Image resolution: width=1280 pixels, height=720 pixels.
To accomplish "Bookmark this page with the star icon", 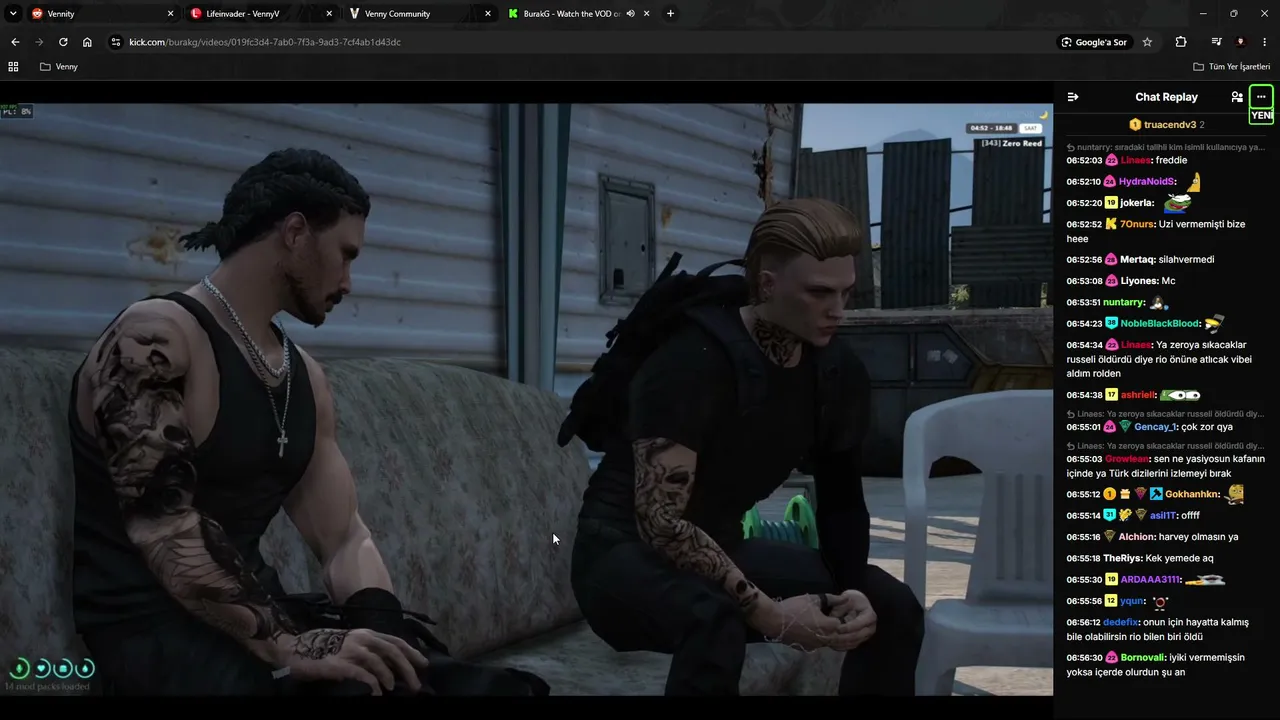I will pos(1147,42).
